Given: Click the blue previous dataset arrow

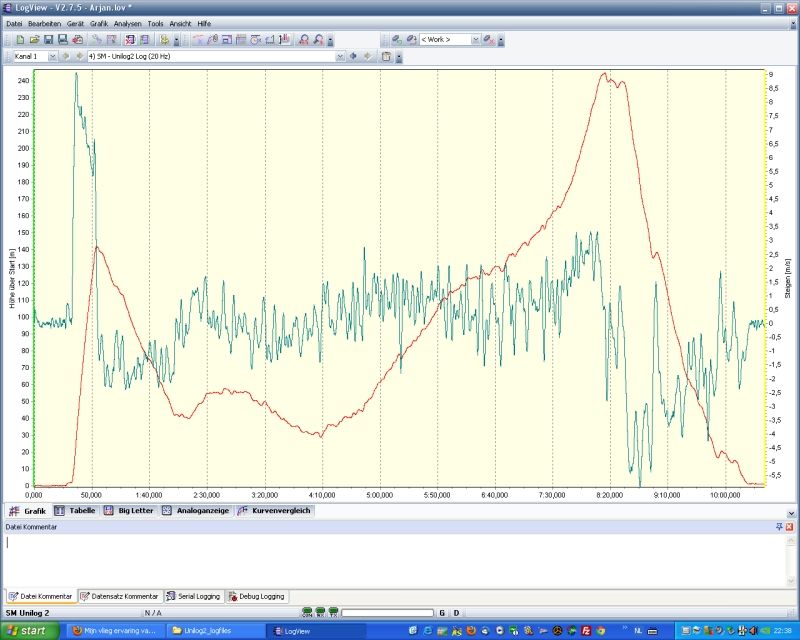Looking at the screenshot, I should coord(353,57).
